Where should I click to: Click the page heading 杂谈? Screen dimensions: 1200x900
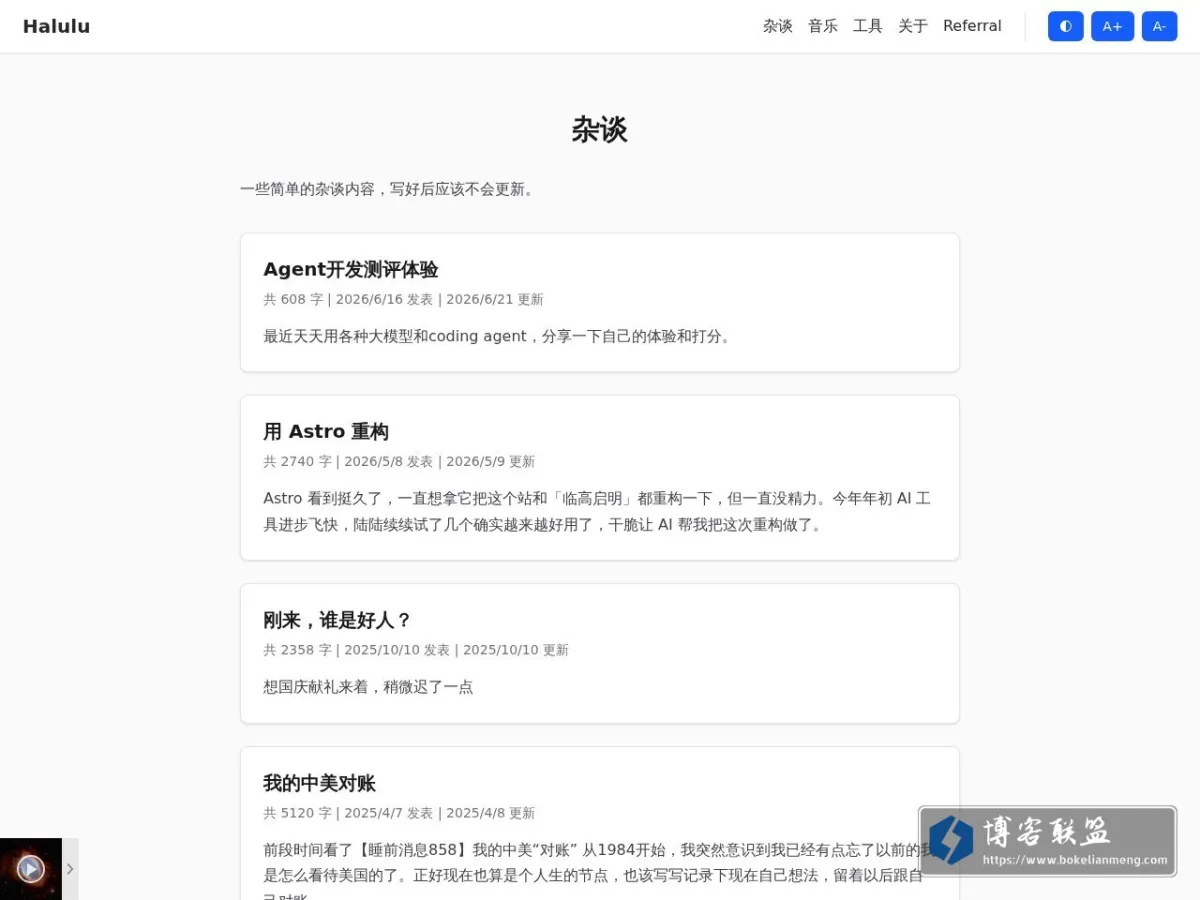599,130
